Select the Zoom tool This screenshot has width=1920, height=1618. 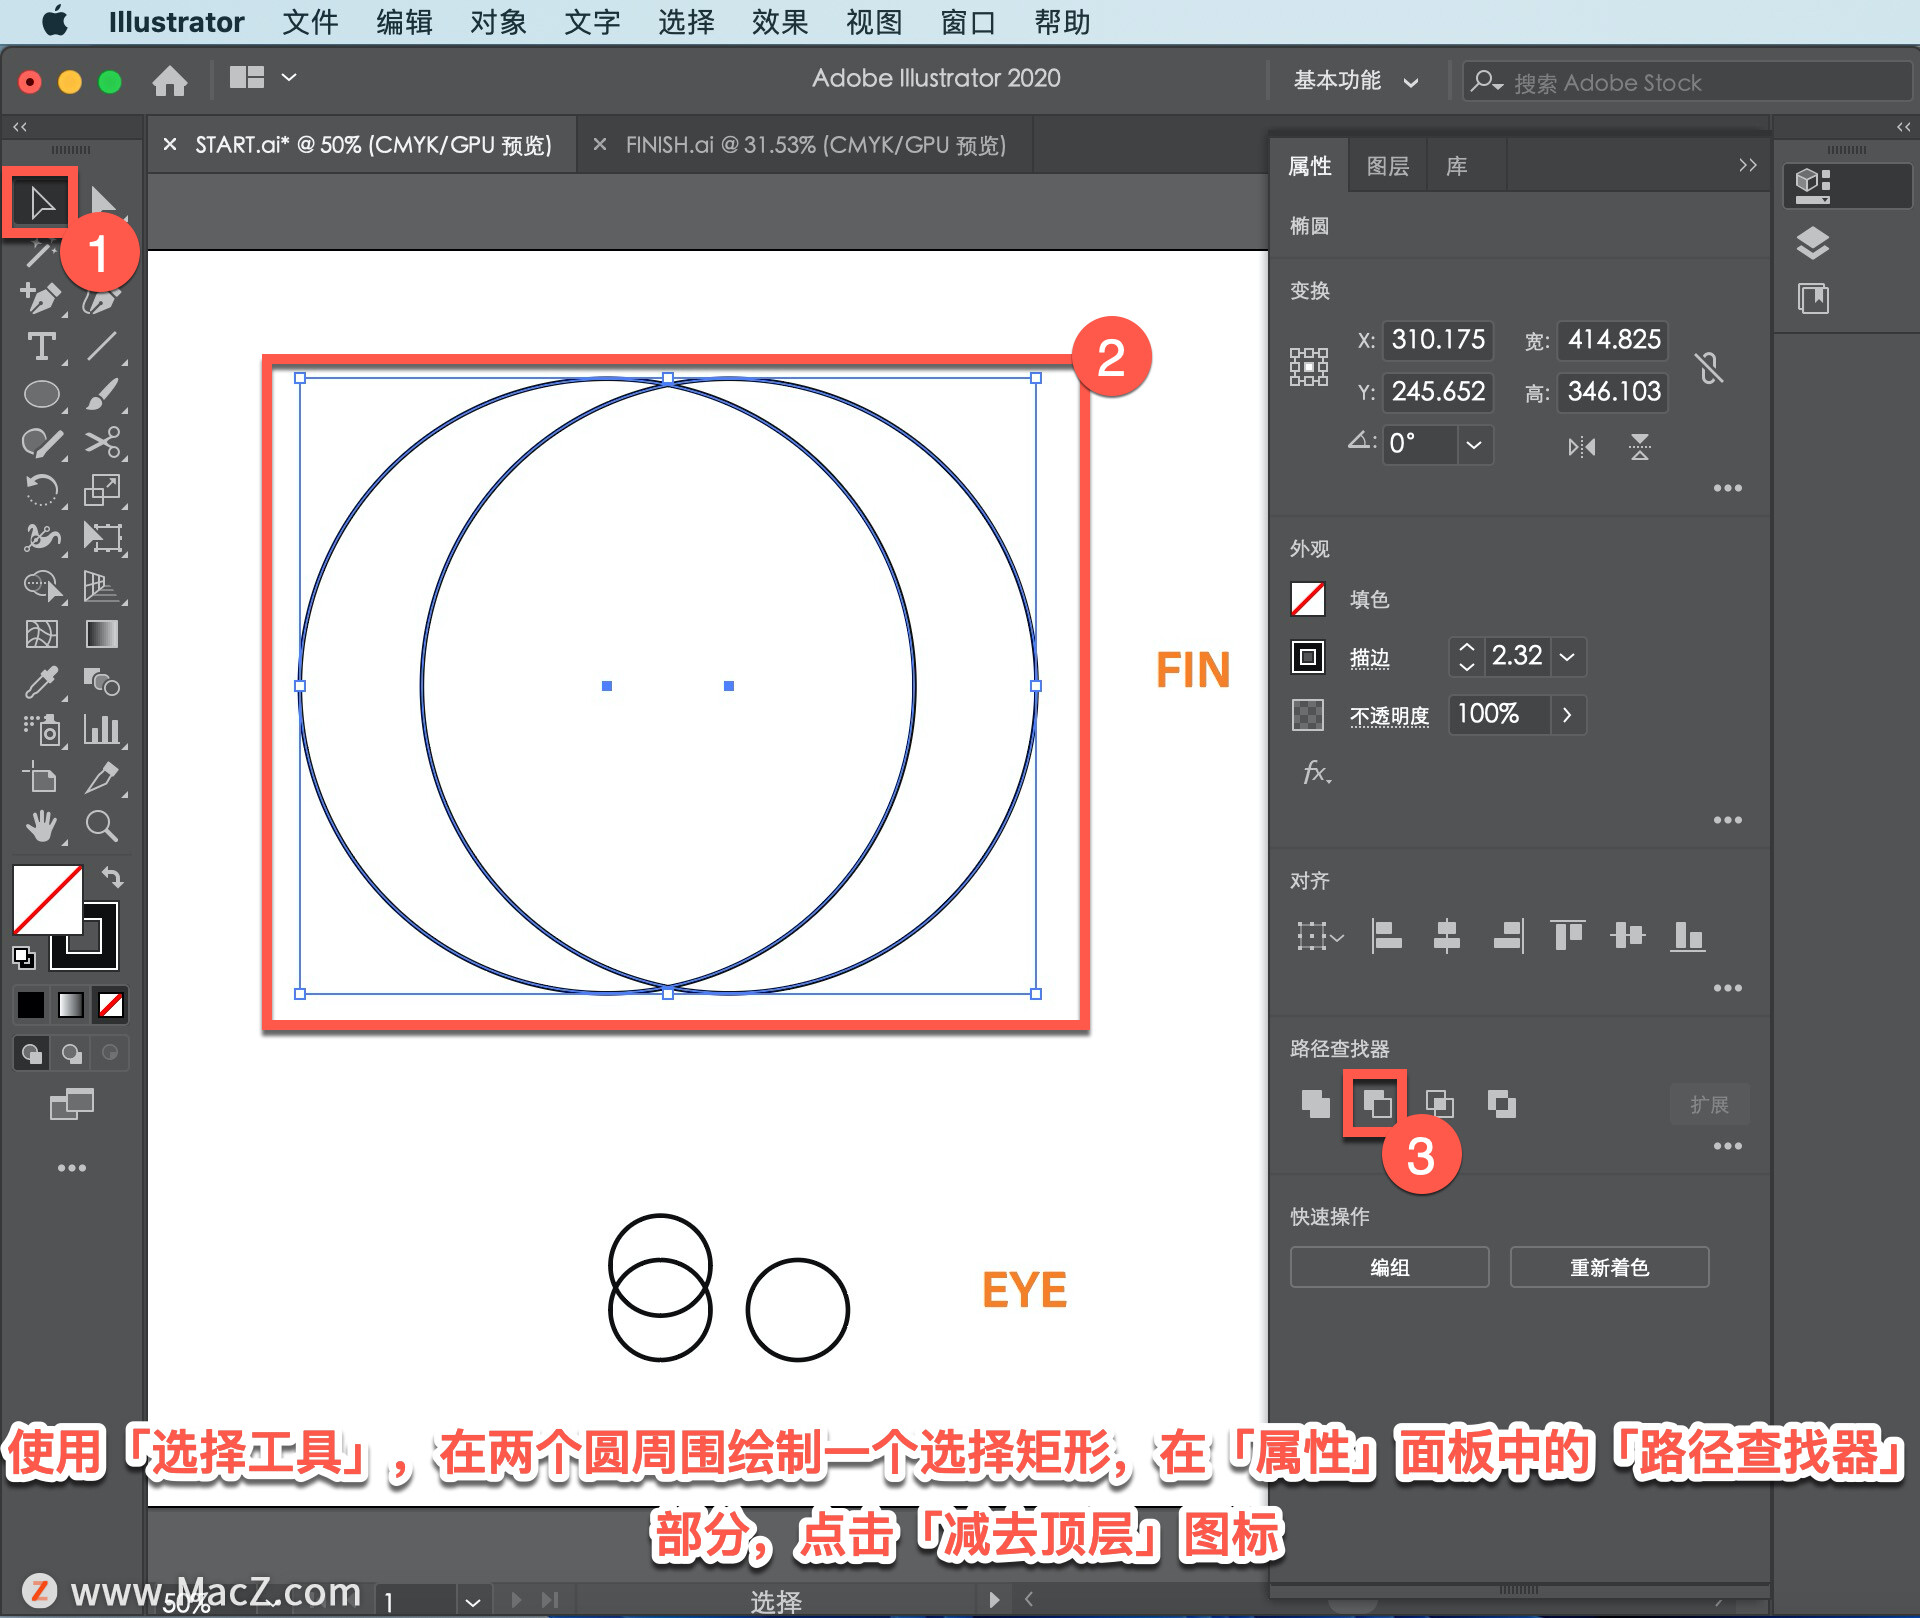[x=101, y=826]
